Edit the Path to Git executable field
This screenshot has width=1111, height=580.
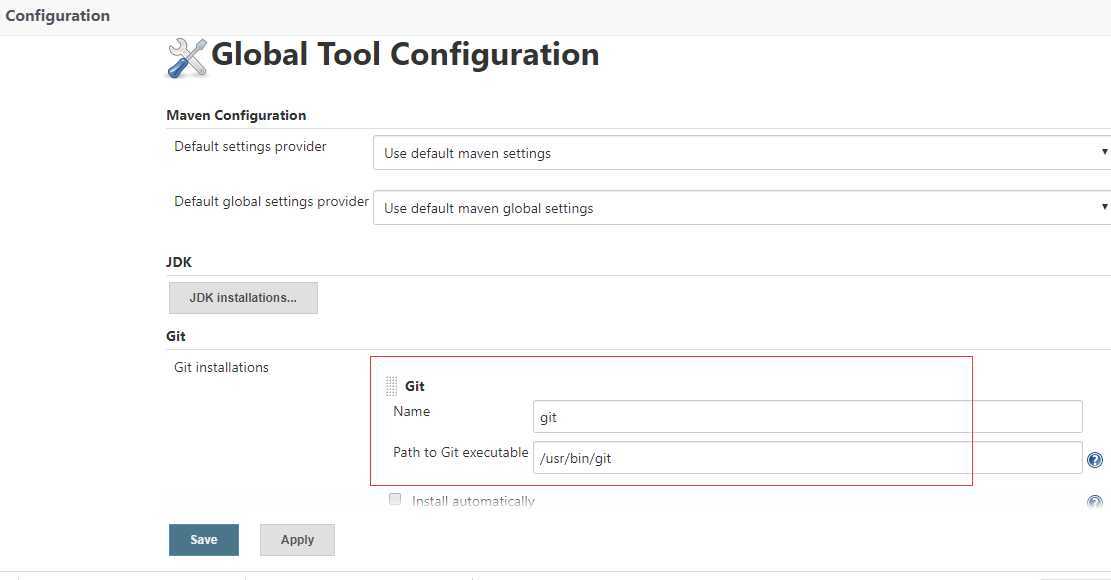click(x=808, y=457)
